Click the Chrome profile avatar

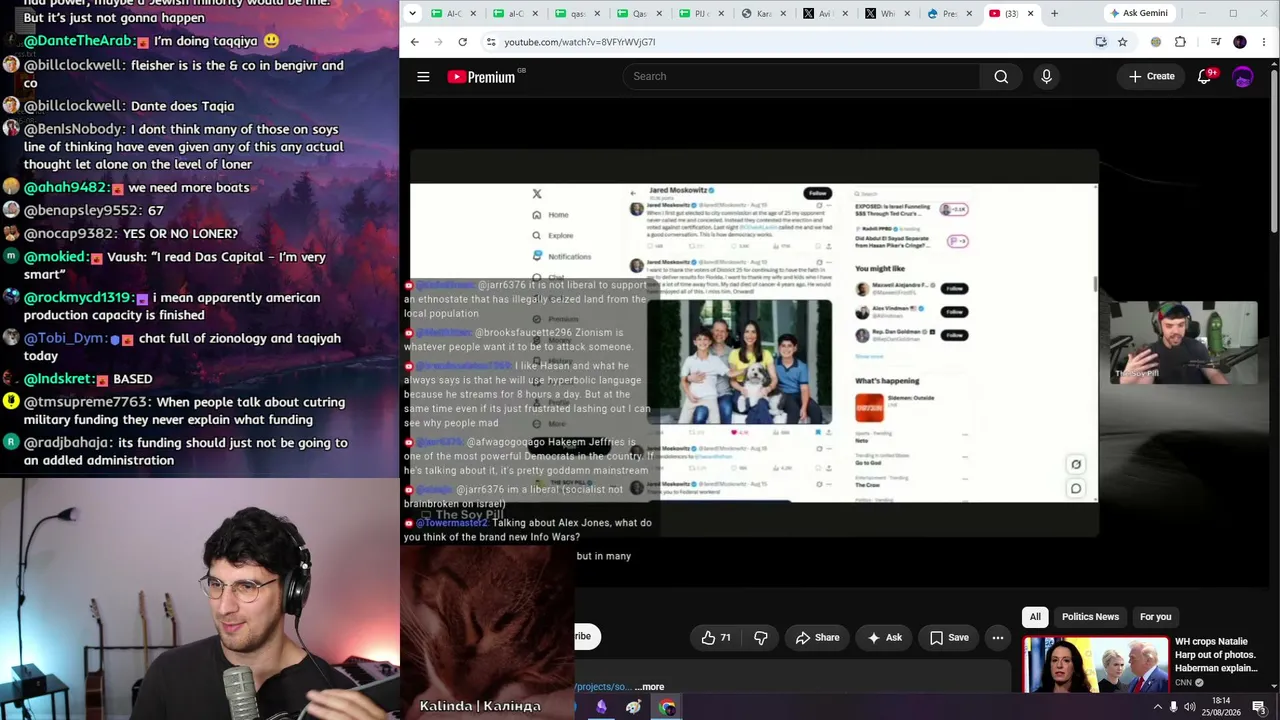pyautogui.click(x=1240, y=42)
